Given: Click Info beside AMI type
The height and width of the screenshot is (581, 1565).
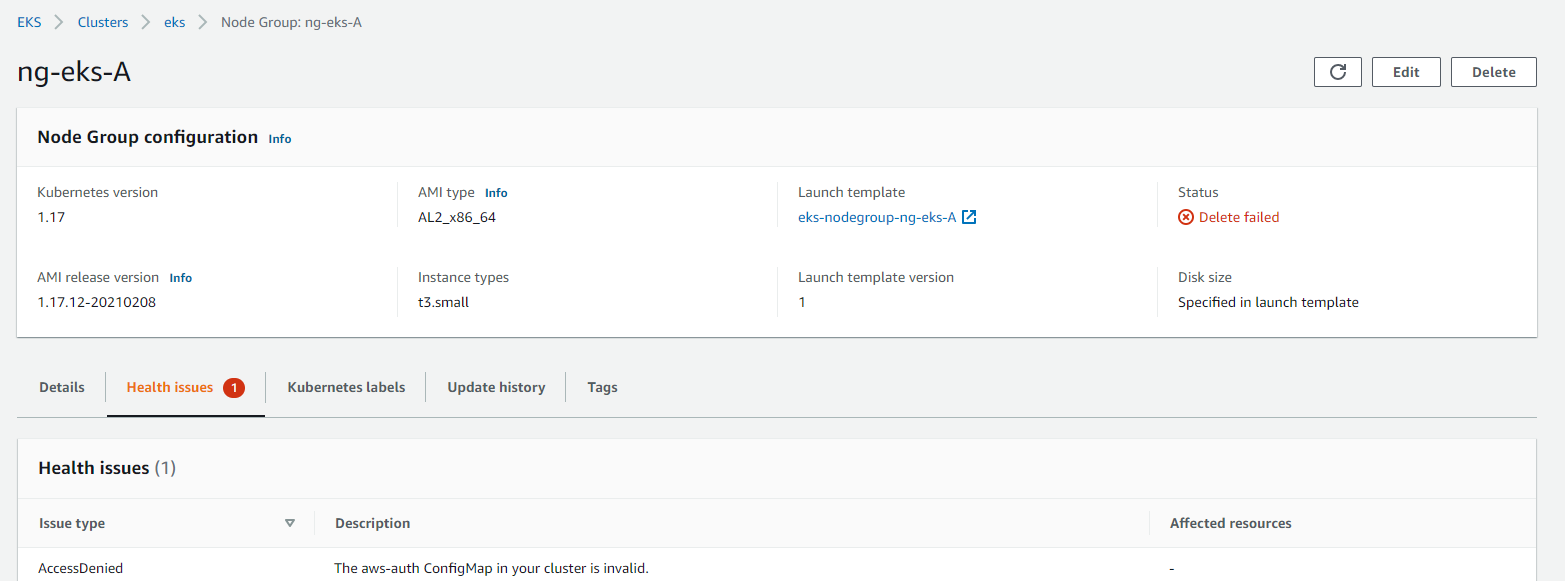Looking at the screenshot, I should (495, 192).
